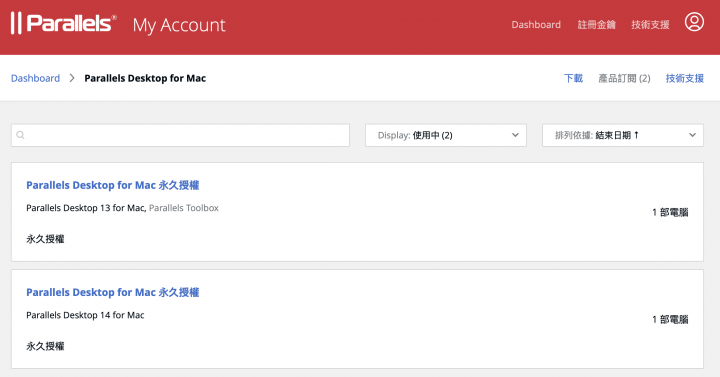Open Dashboard in the red header
720x377 pixels.
[x=536, y=24]
